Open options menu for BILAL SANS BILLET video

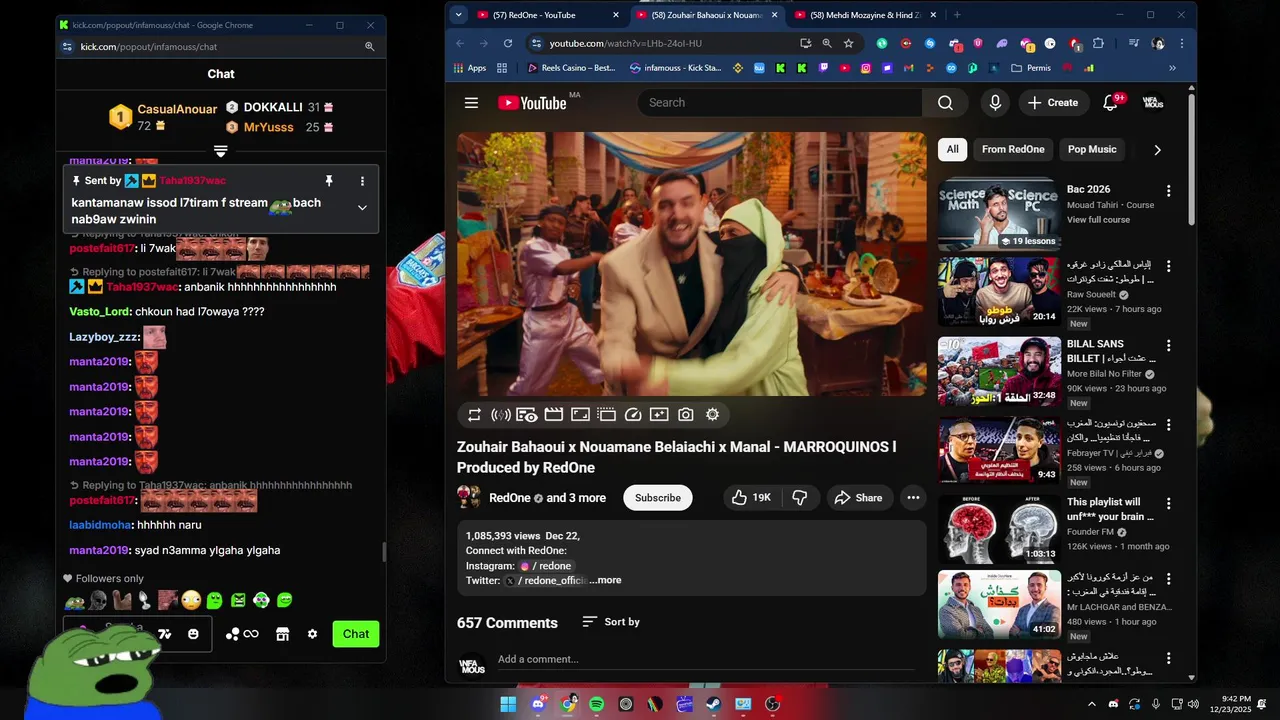[1168, 345]
